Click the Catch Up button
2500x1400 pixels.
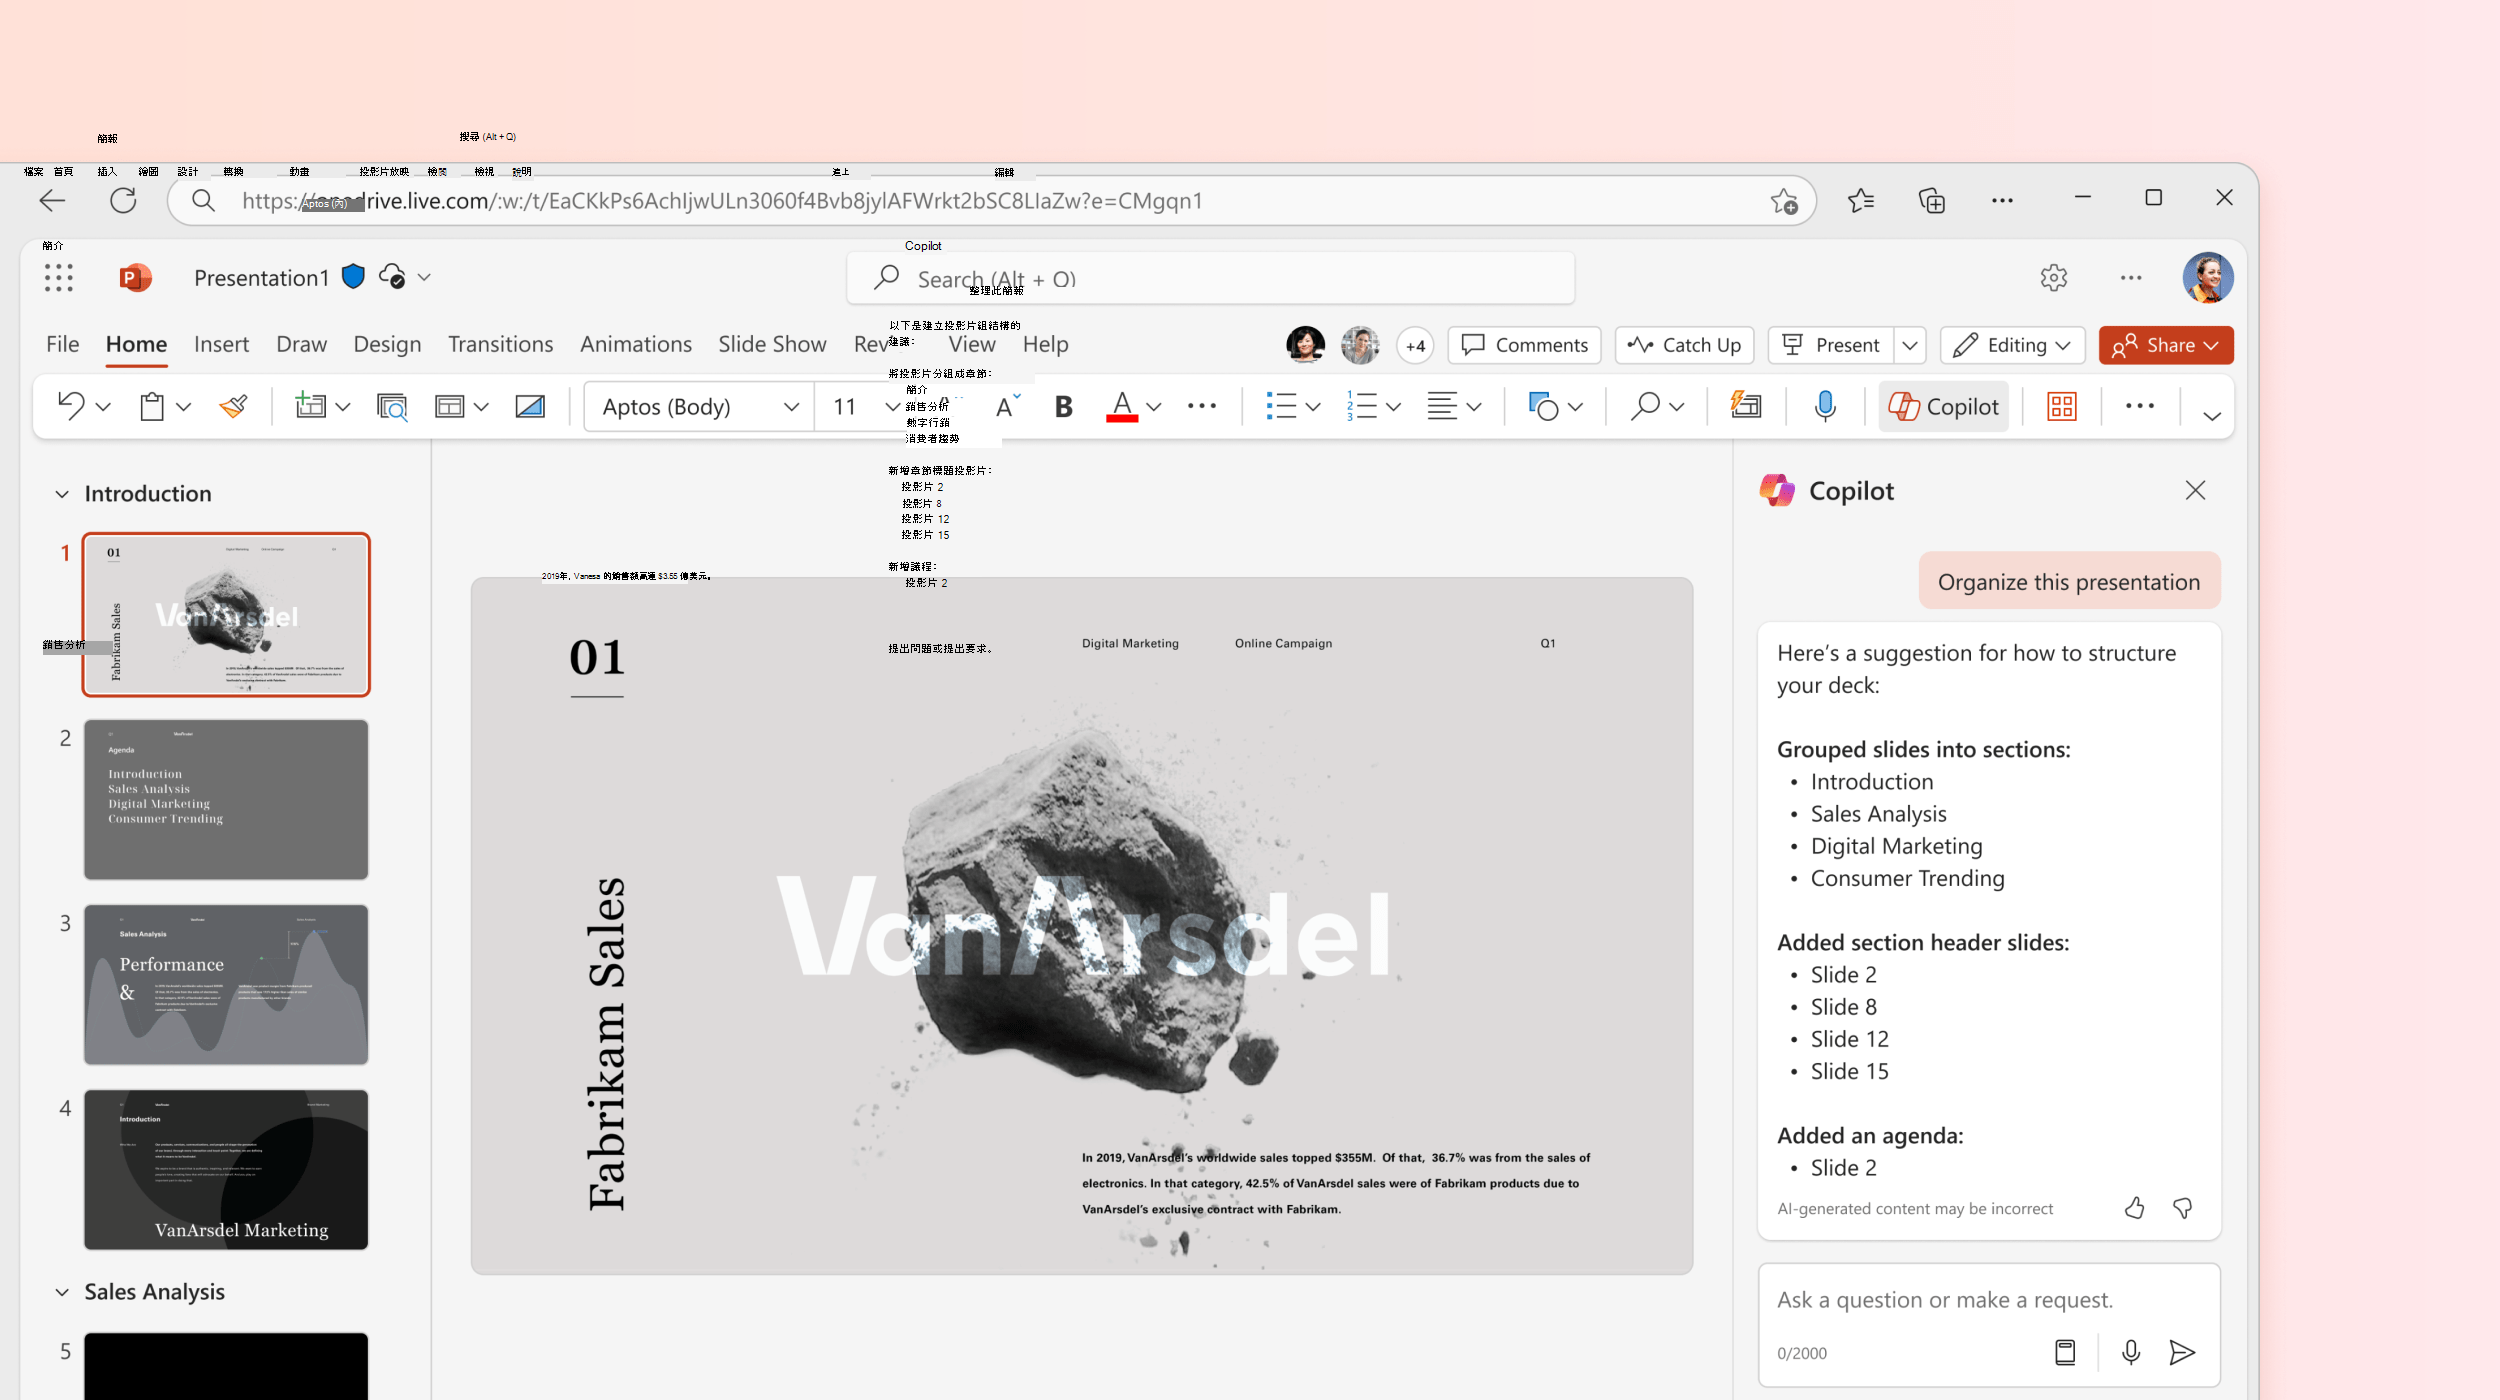(x=1684, y=345)
